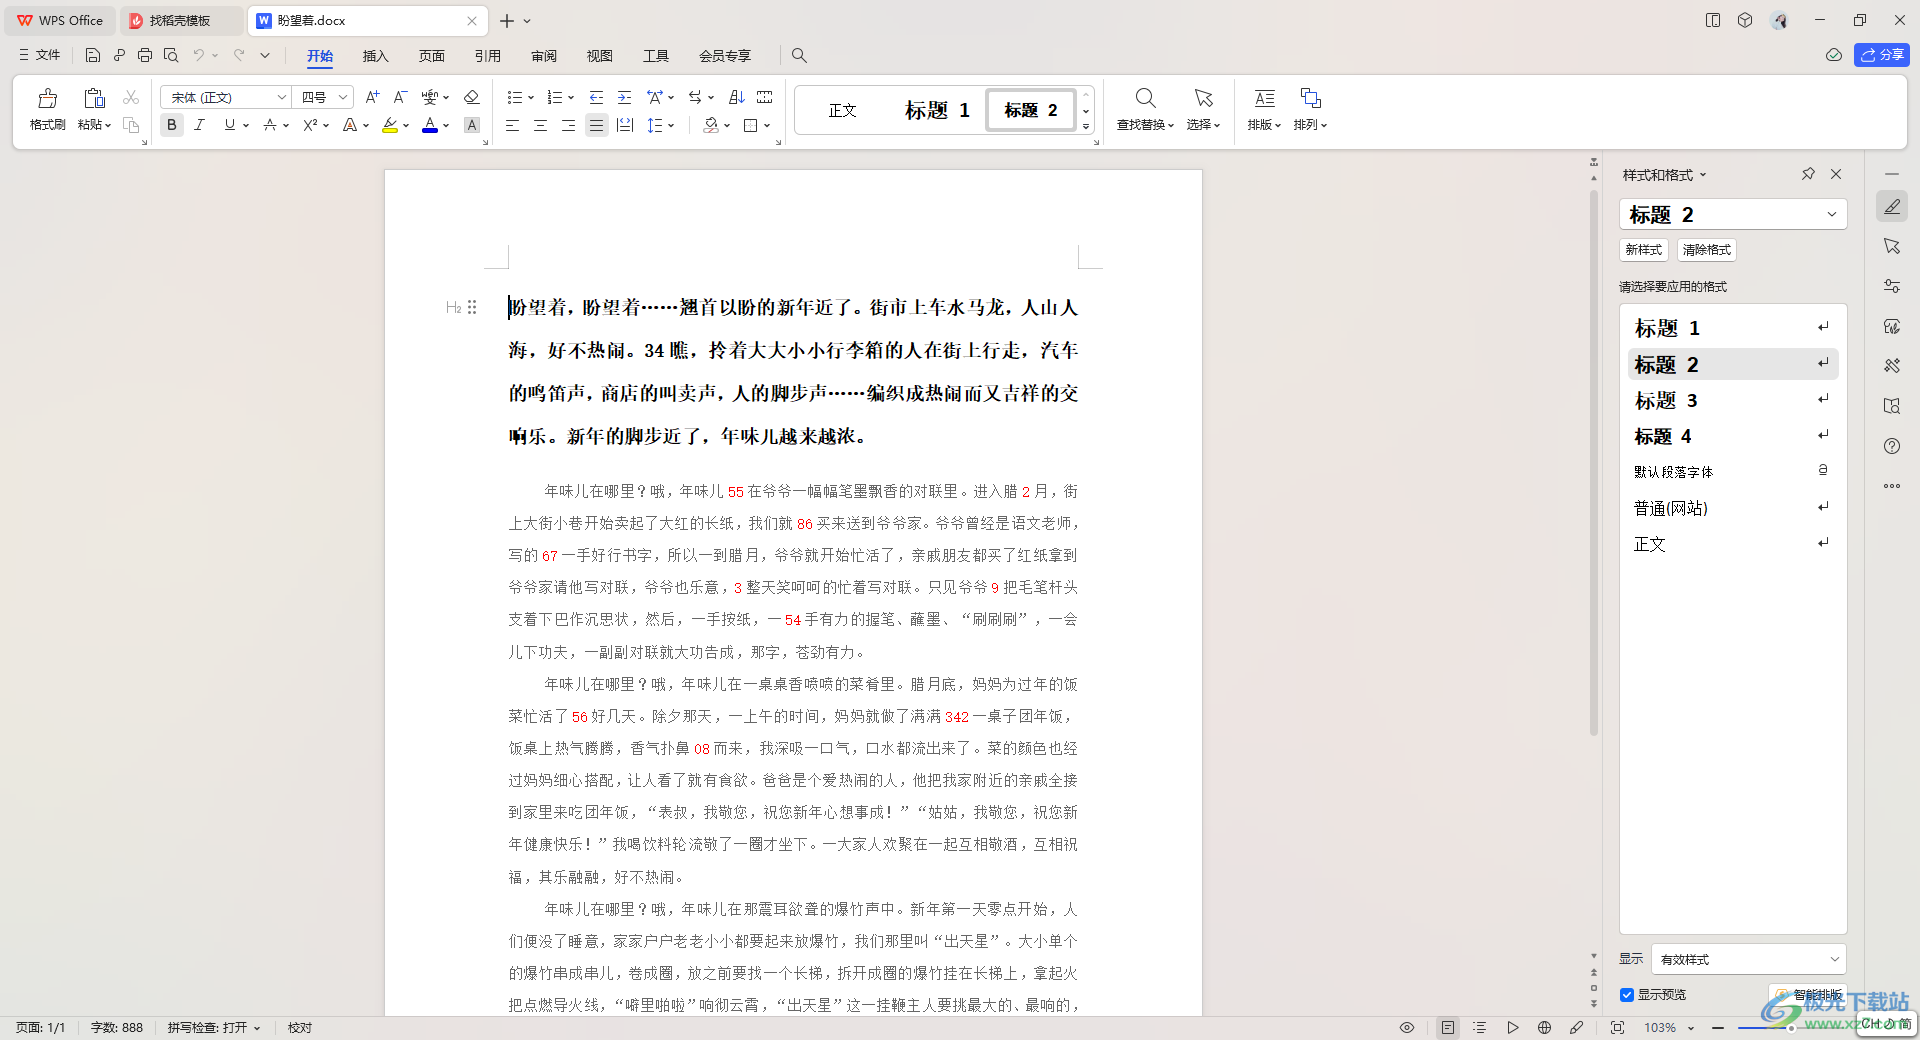The height and width of the screenshot is (1040, 1920).
Task: Open the 查找替换 dropdown
Action: pos(1145,125)
